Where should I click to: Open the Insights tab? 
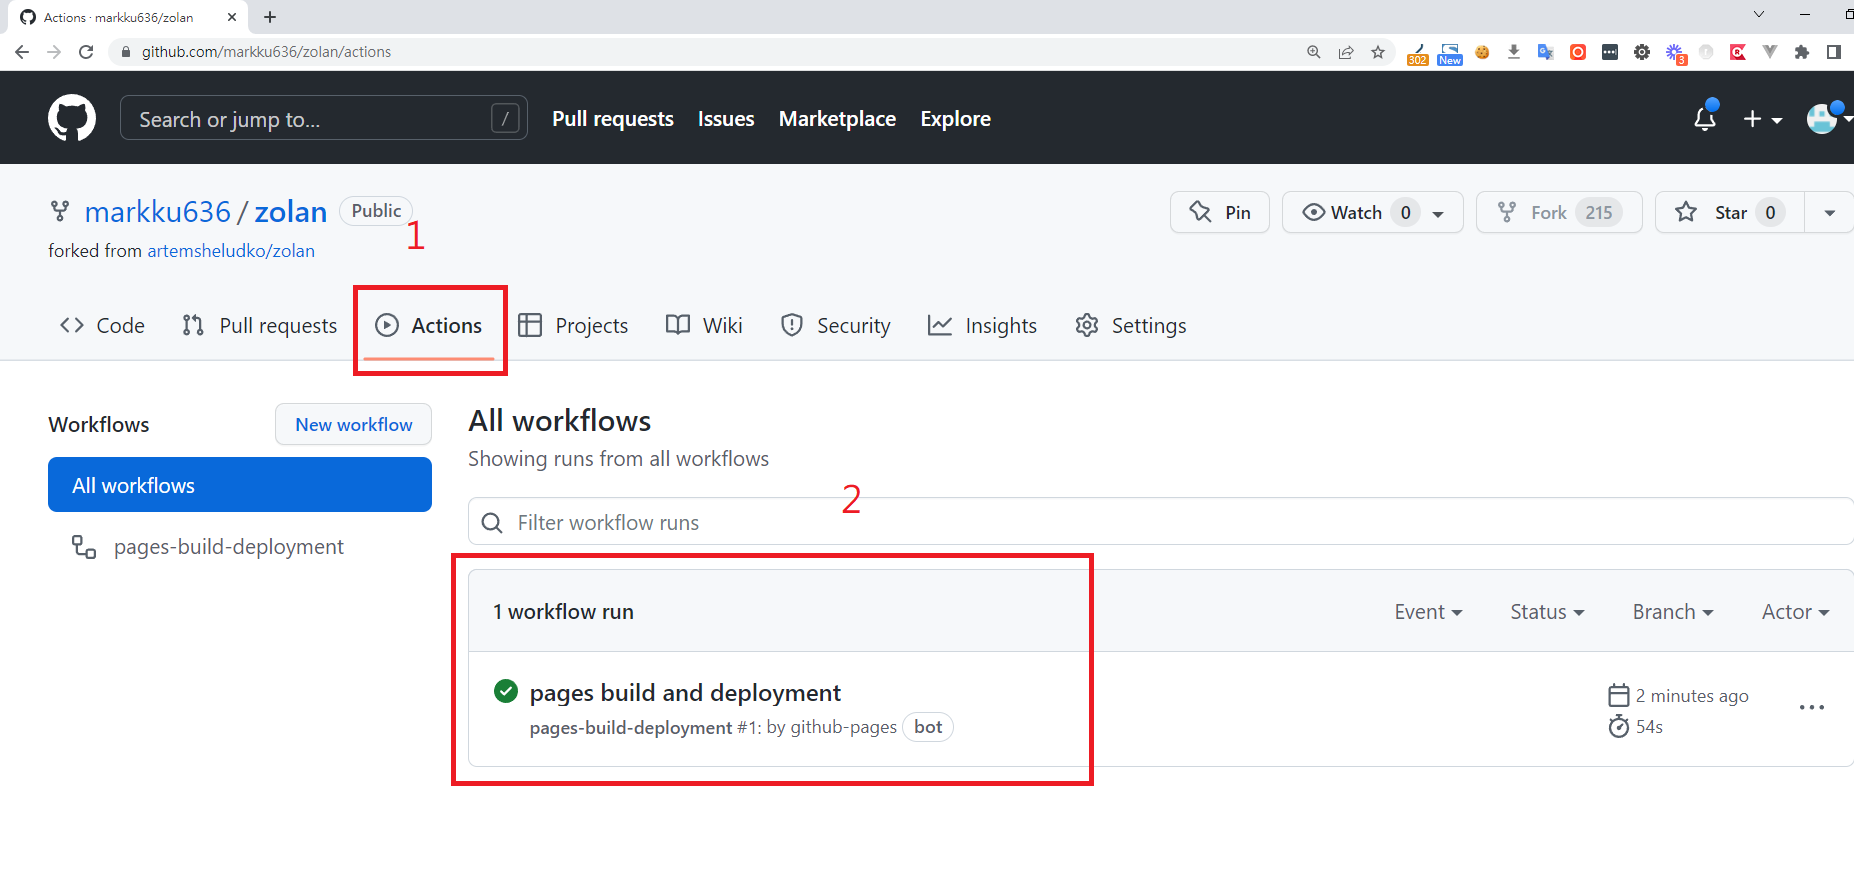[983, 326]
